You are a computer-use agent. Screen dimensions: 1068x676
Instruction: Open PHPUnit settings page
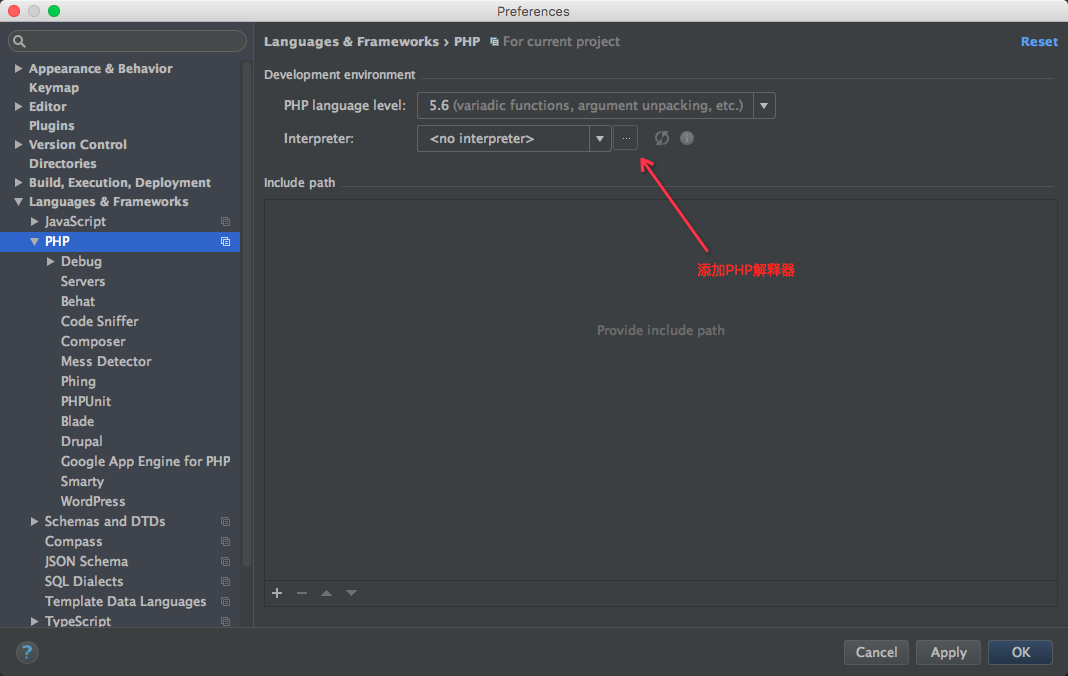click(x=86, y=401)
